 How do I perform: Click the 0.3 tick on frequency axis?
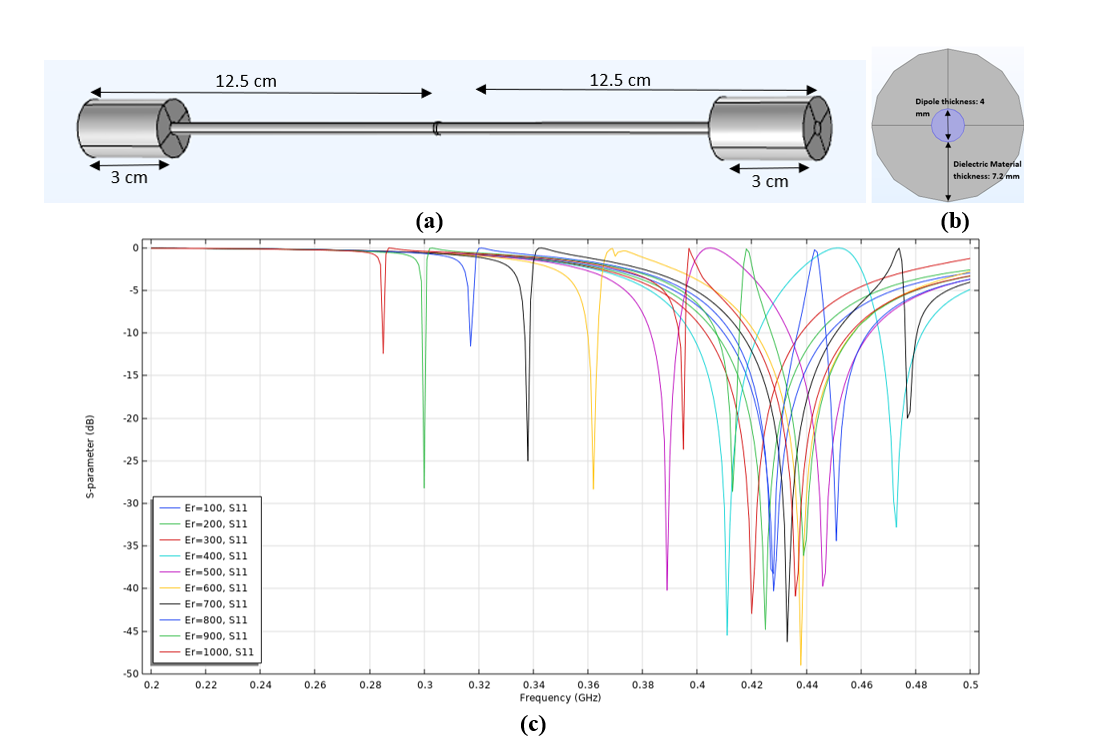tap(424, 685)
